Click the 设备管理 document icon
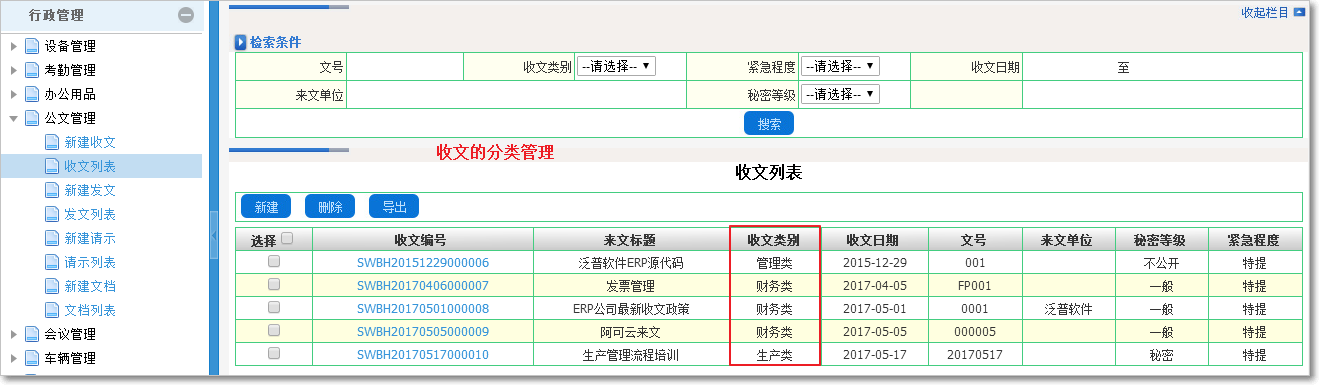Viewport: 1319px width, 385px height. (x=32, y=46)
